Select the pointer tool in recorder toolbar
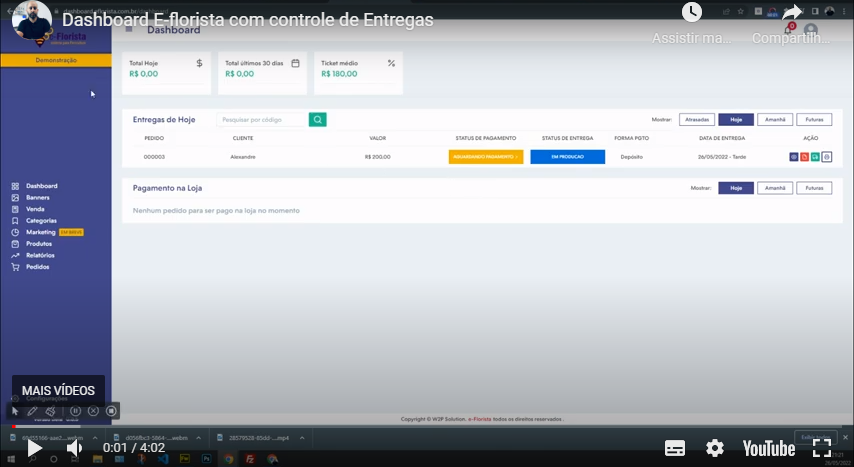 (x=15, y=411)
